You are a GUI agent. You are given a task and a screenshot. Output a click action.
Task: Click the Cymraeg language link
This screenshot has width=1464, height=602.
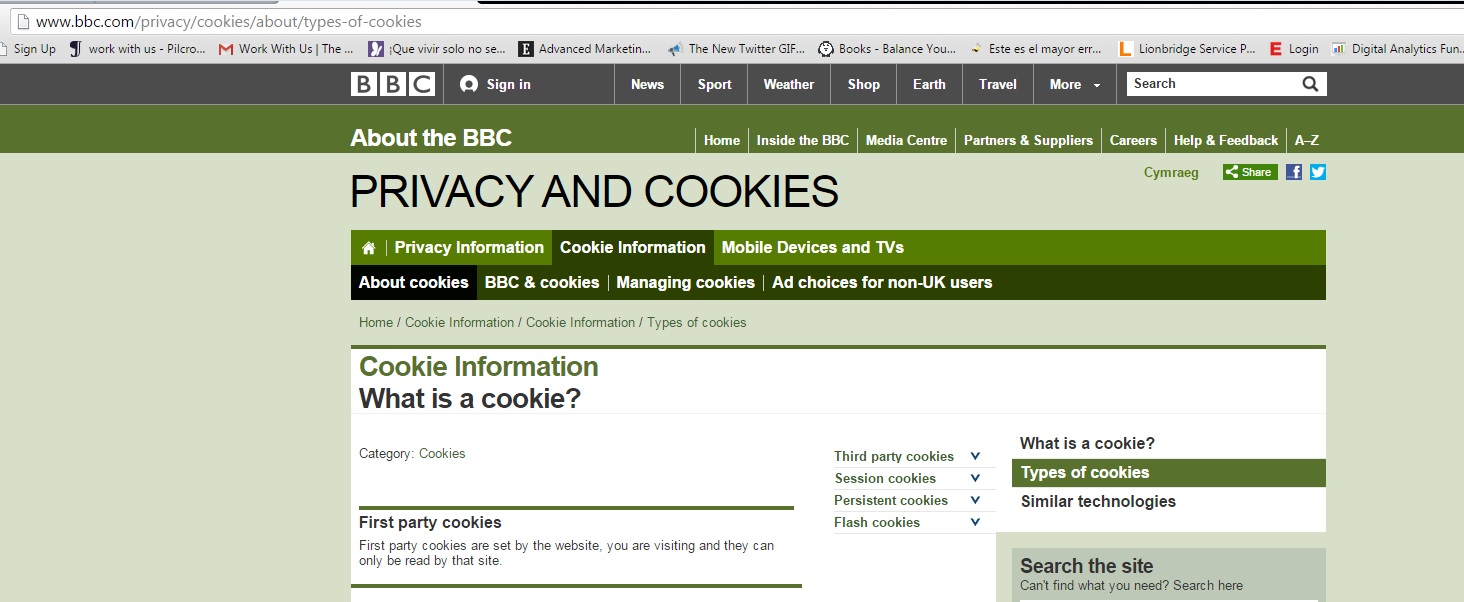[1171, 172]
